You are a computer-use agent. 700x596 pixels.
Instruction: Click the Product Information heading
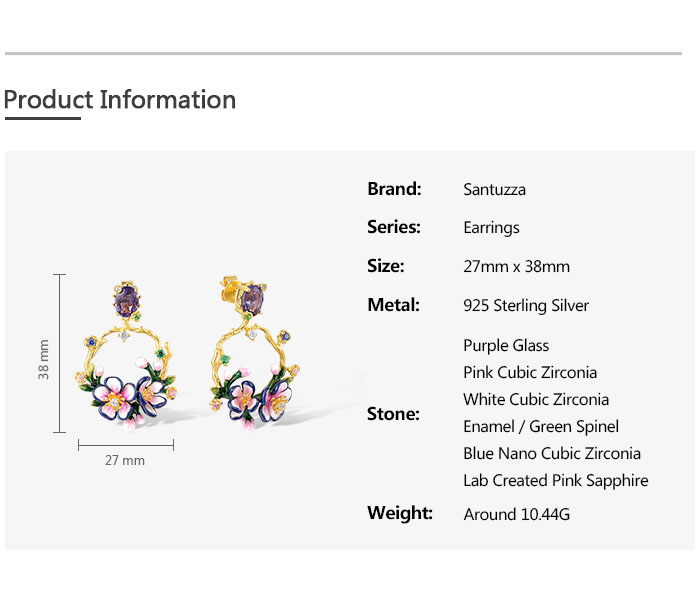tap(120, 100)
